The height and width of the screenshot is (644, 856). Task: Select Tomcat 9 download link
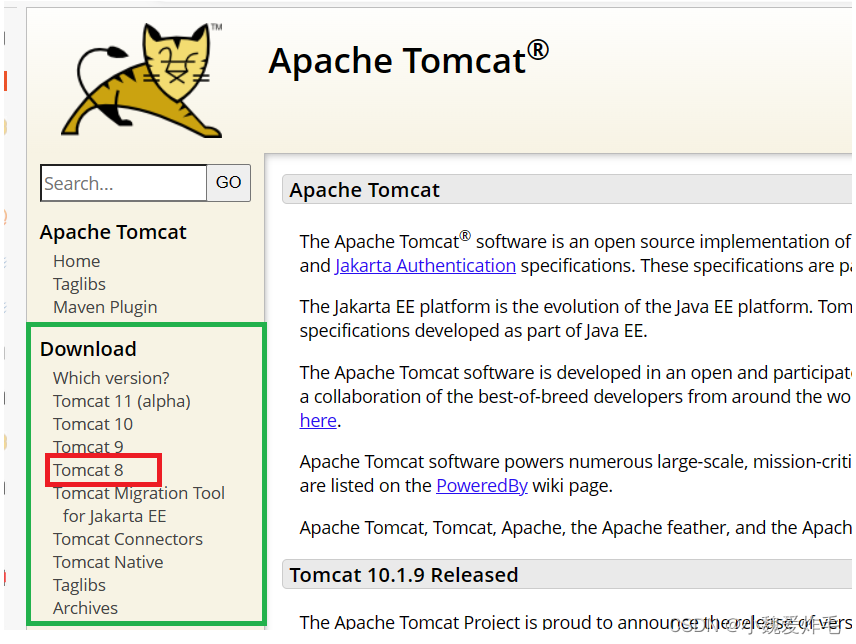(x=88, y=447)
